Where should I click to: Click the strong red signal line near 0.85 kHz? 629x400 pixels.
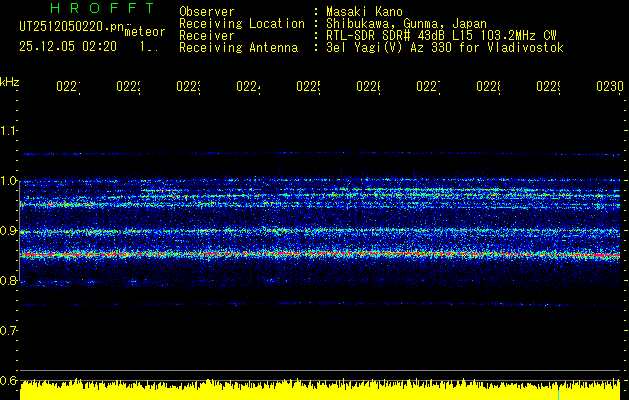[x=320, y=254]
